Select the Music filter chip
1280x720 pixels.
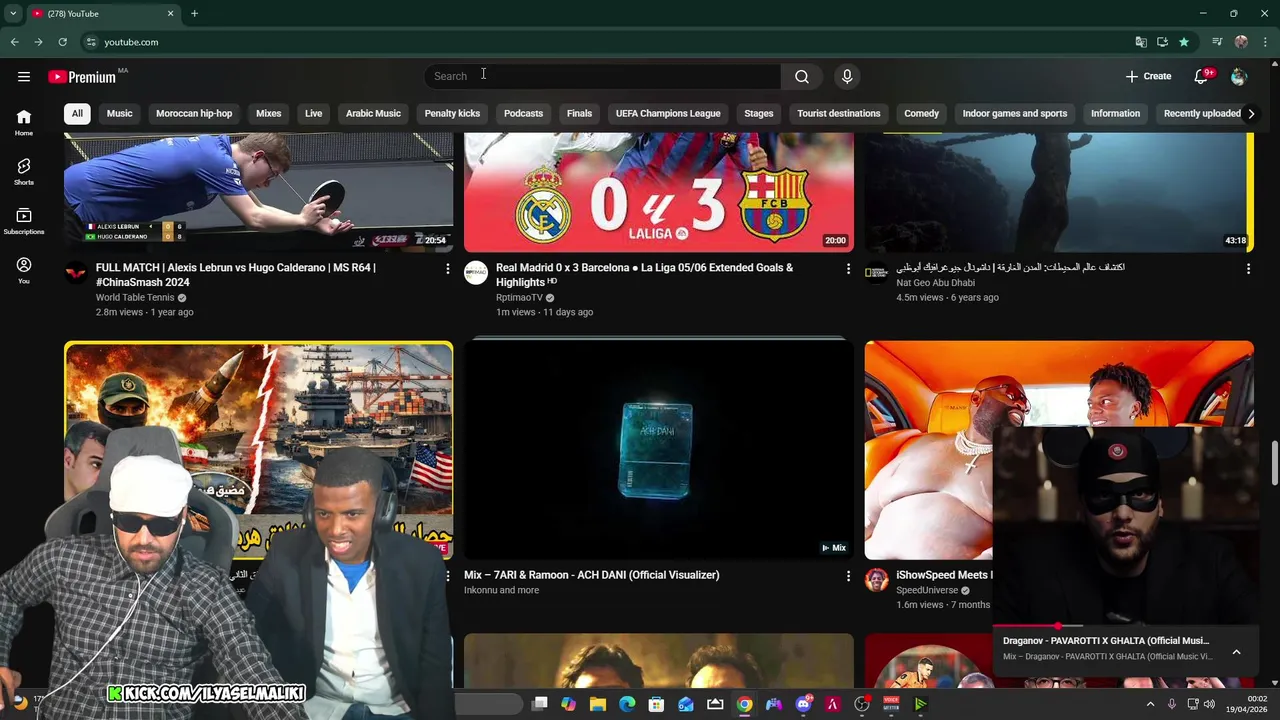point(119,113)
